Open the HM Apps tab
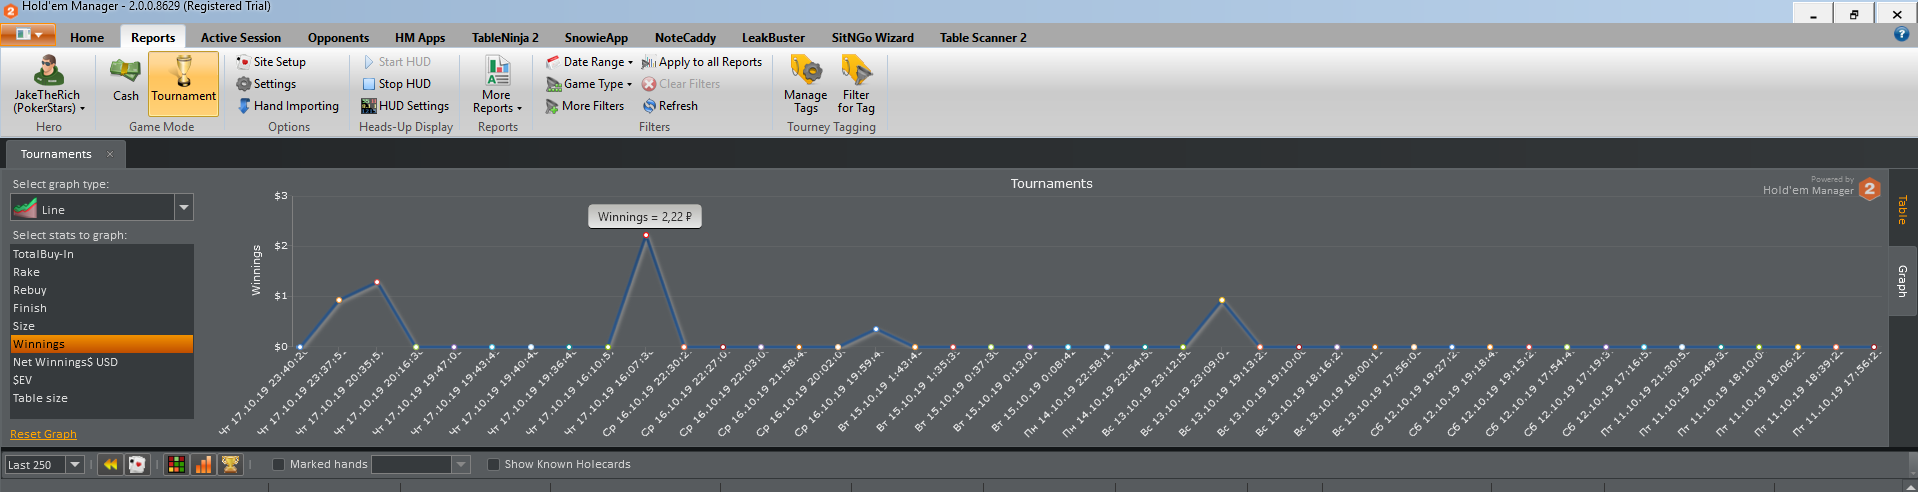This screenshot has height=492, width=1918. [420, 38]
